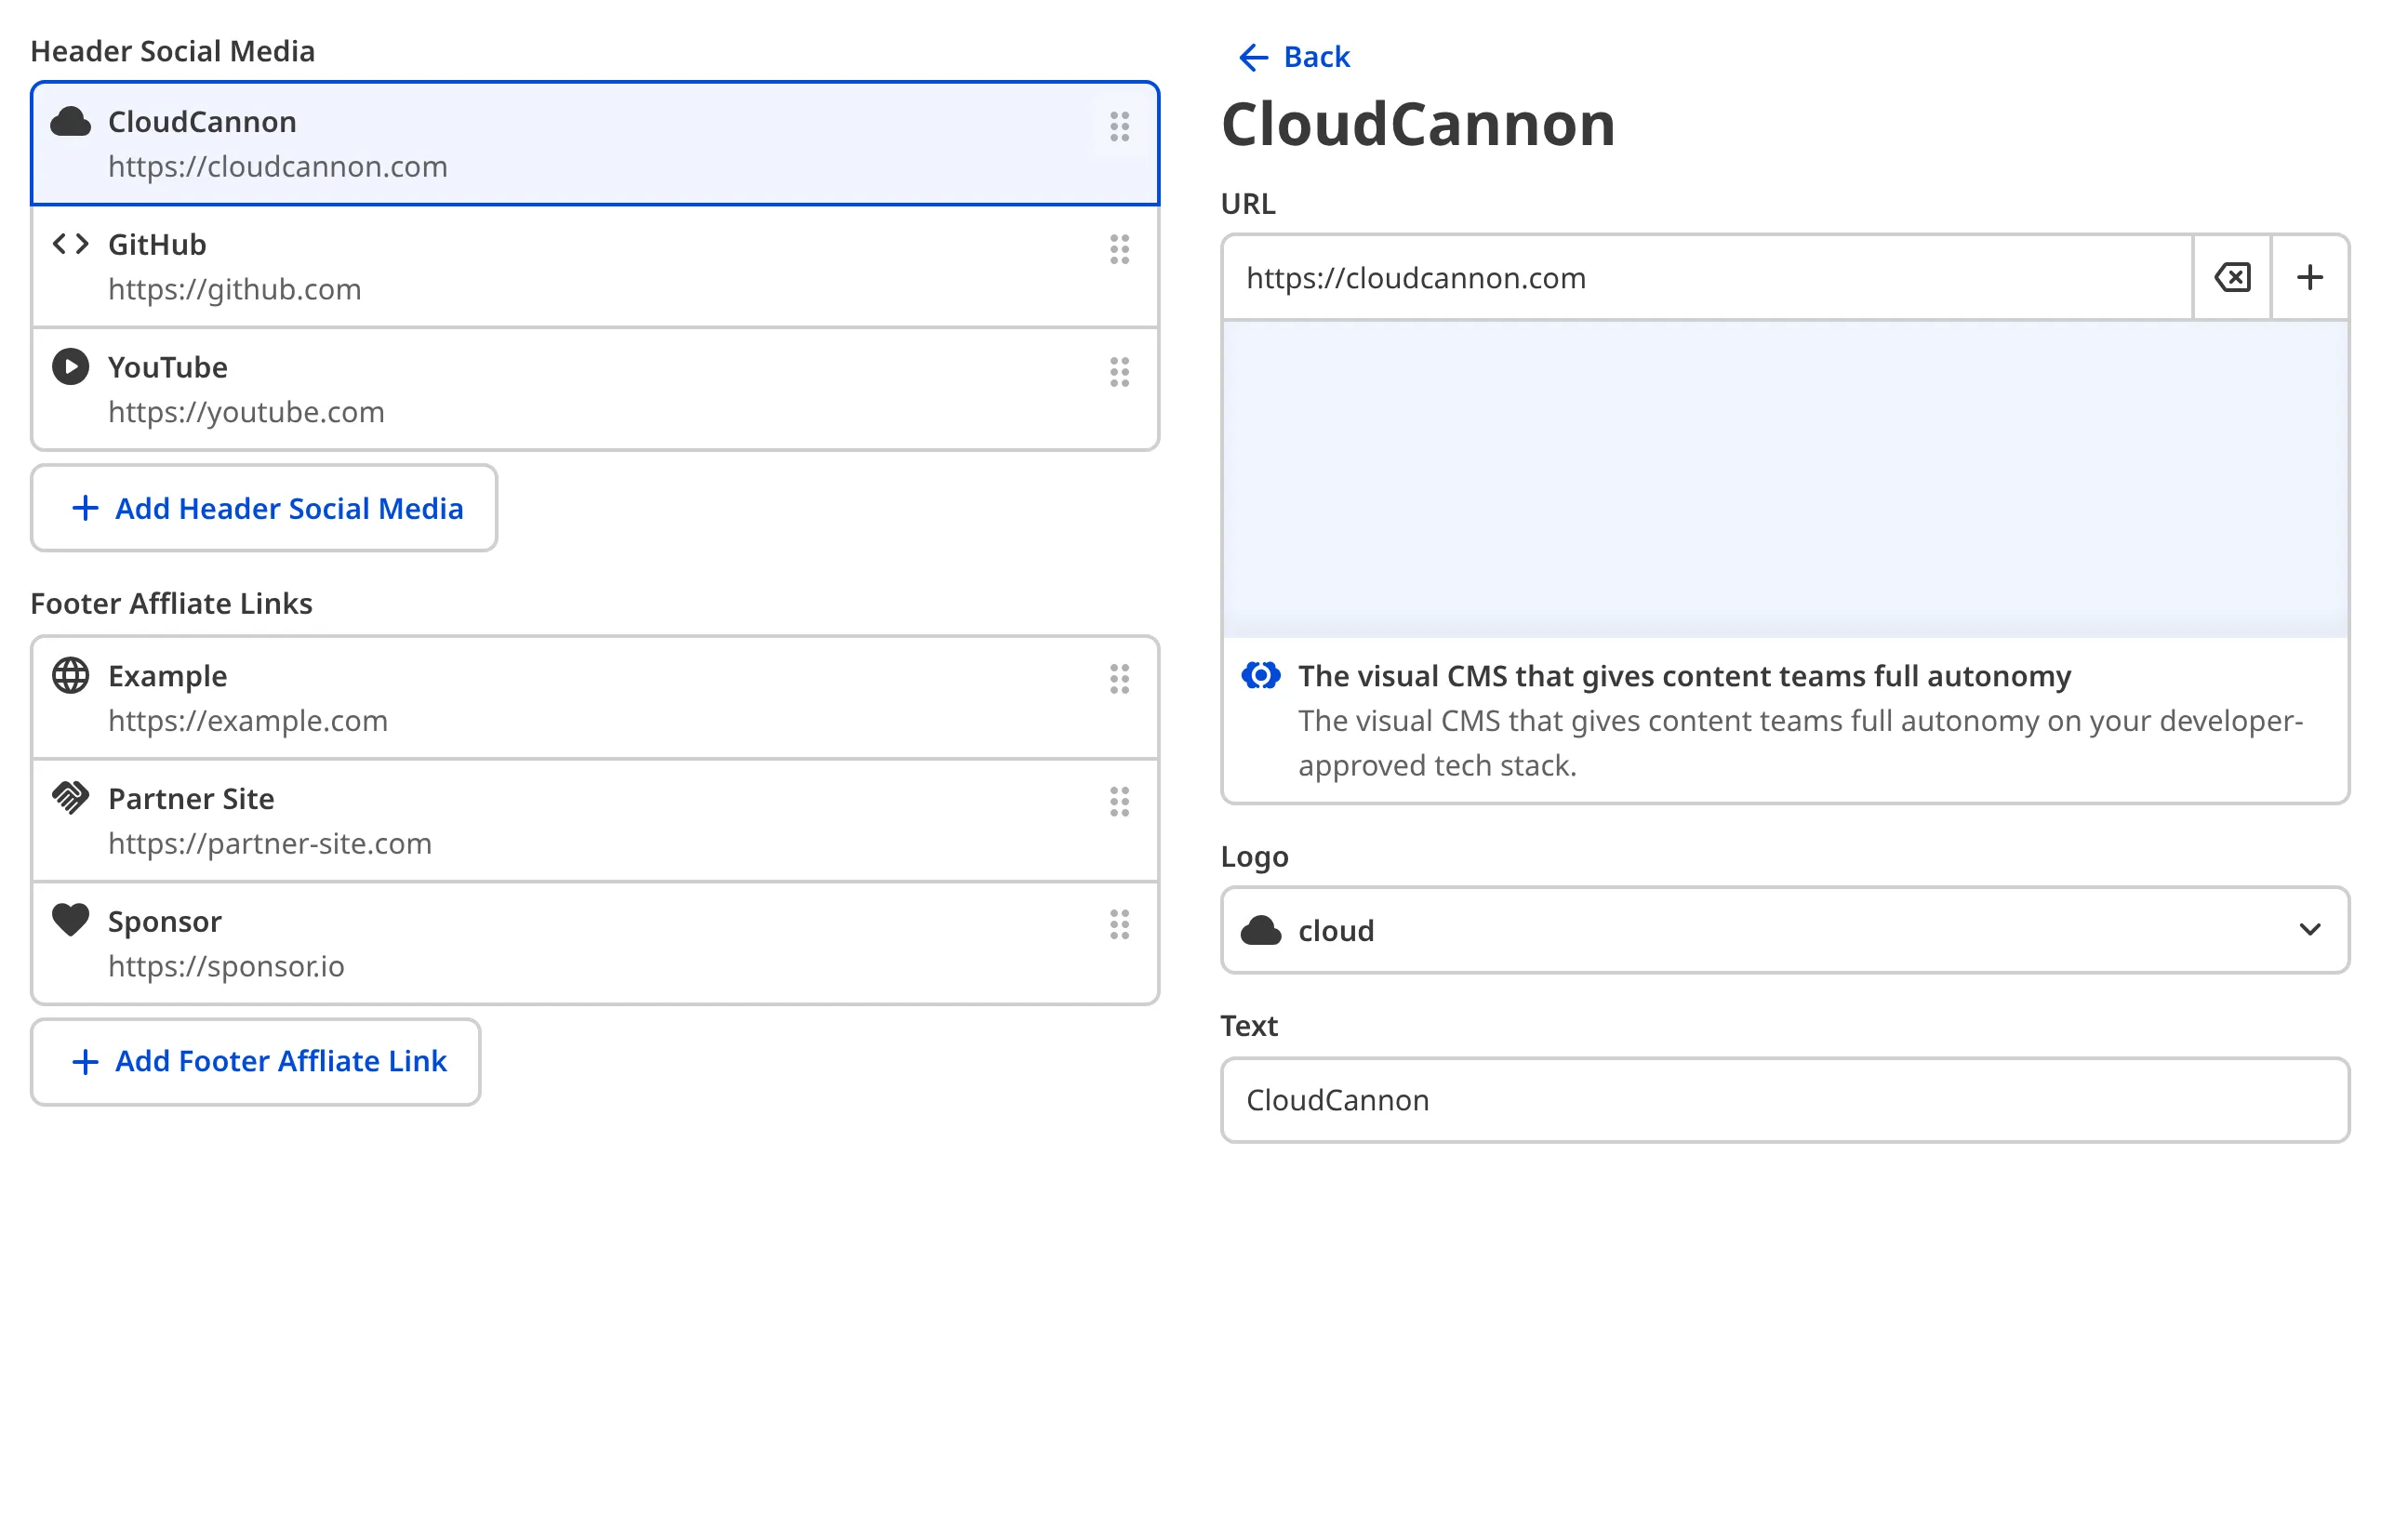2381x1540 pixels.
Task: Grab the drag handle on CloudCannon row
Action: pyautogui.click(x=1119, y=127)
